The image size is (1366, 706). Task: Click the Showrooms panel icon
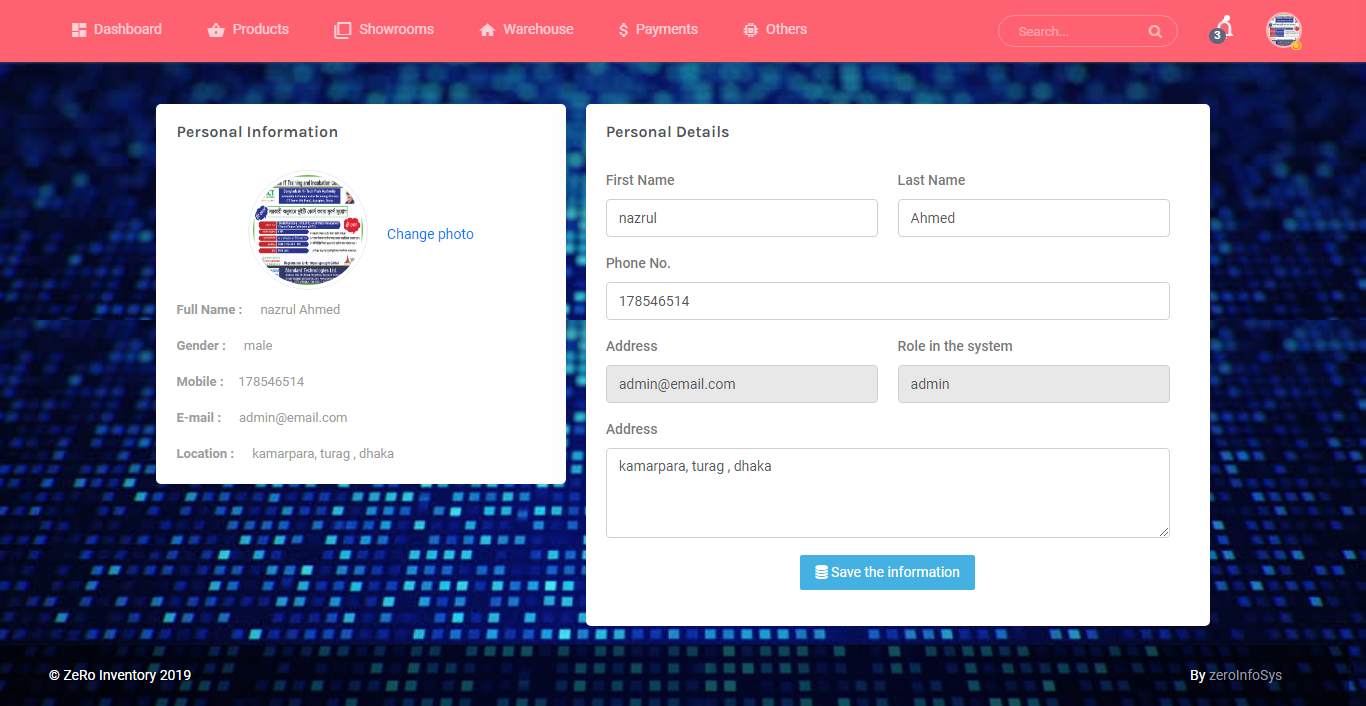[x=343, y=29]
